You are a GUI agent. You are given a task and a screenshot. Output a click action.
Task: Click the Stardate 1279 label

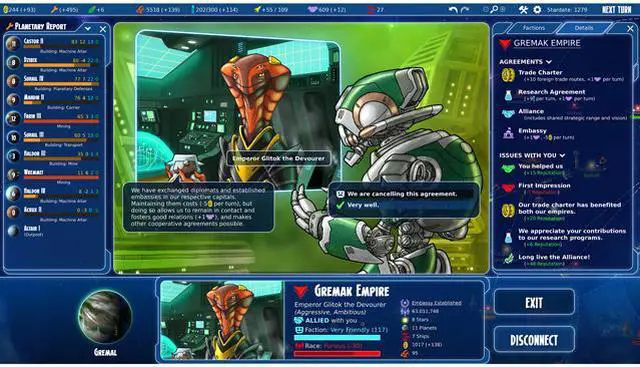[x=567, y=9]
